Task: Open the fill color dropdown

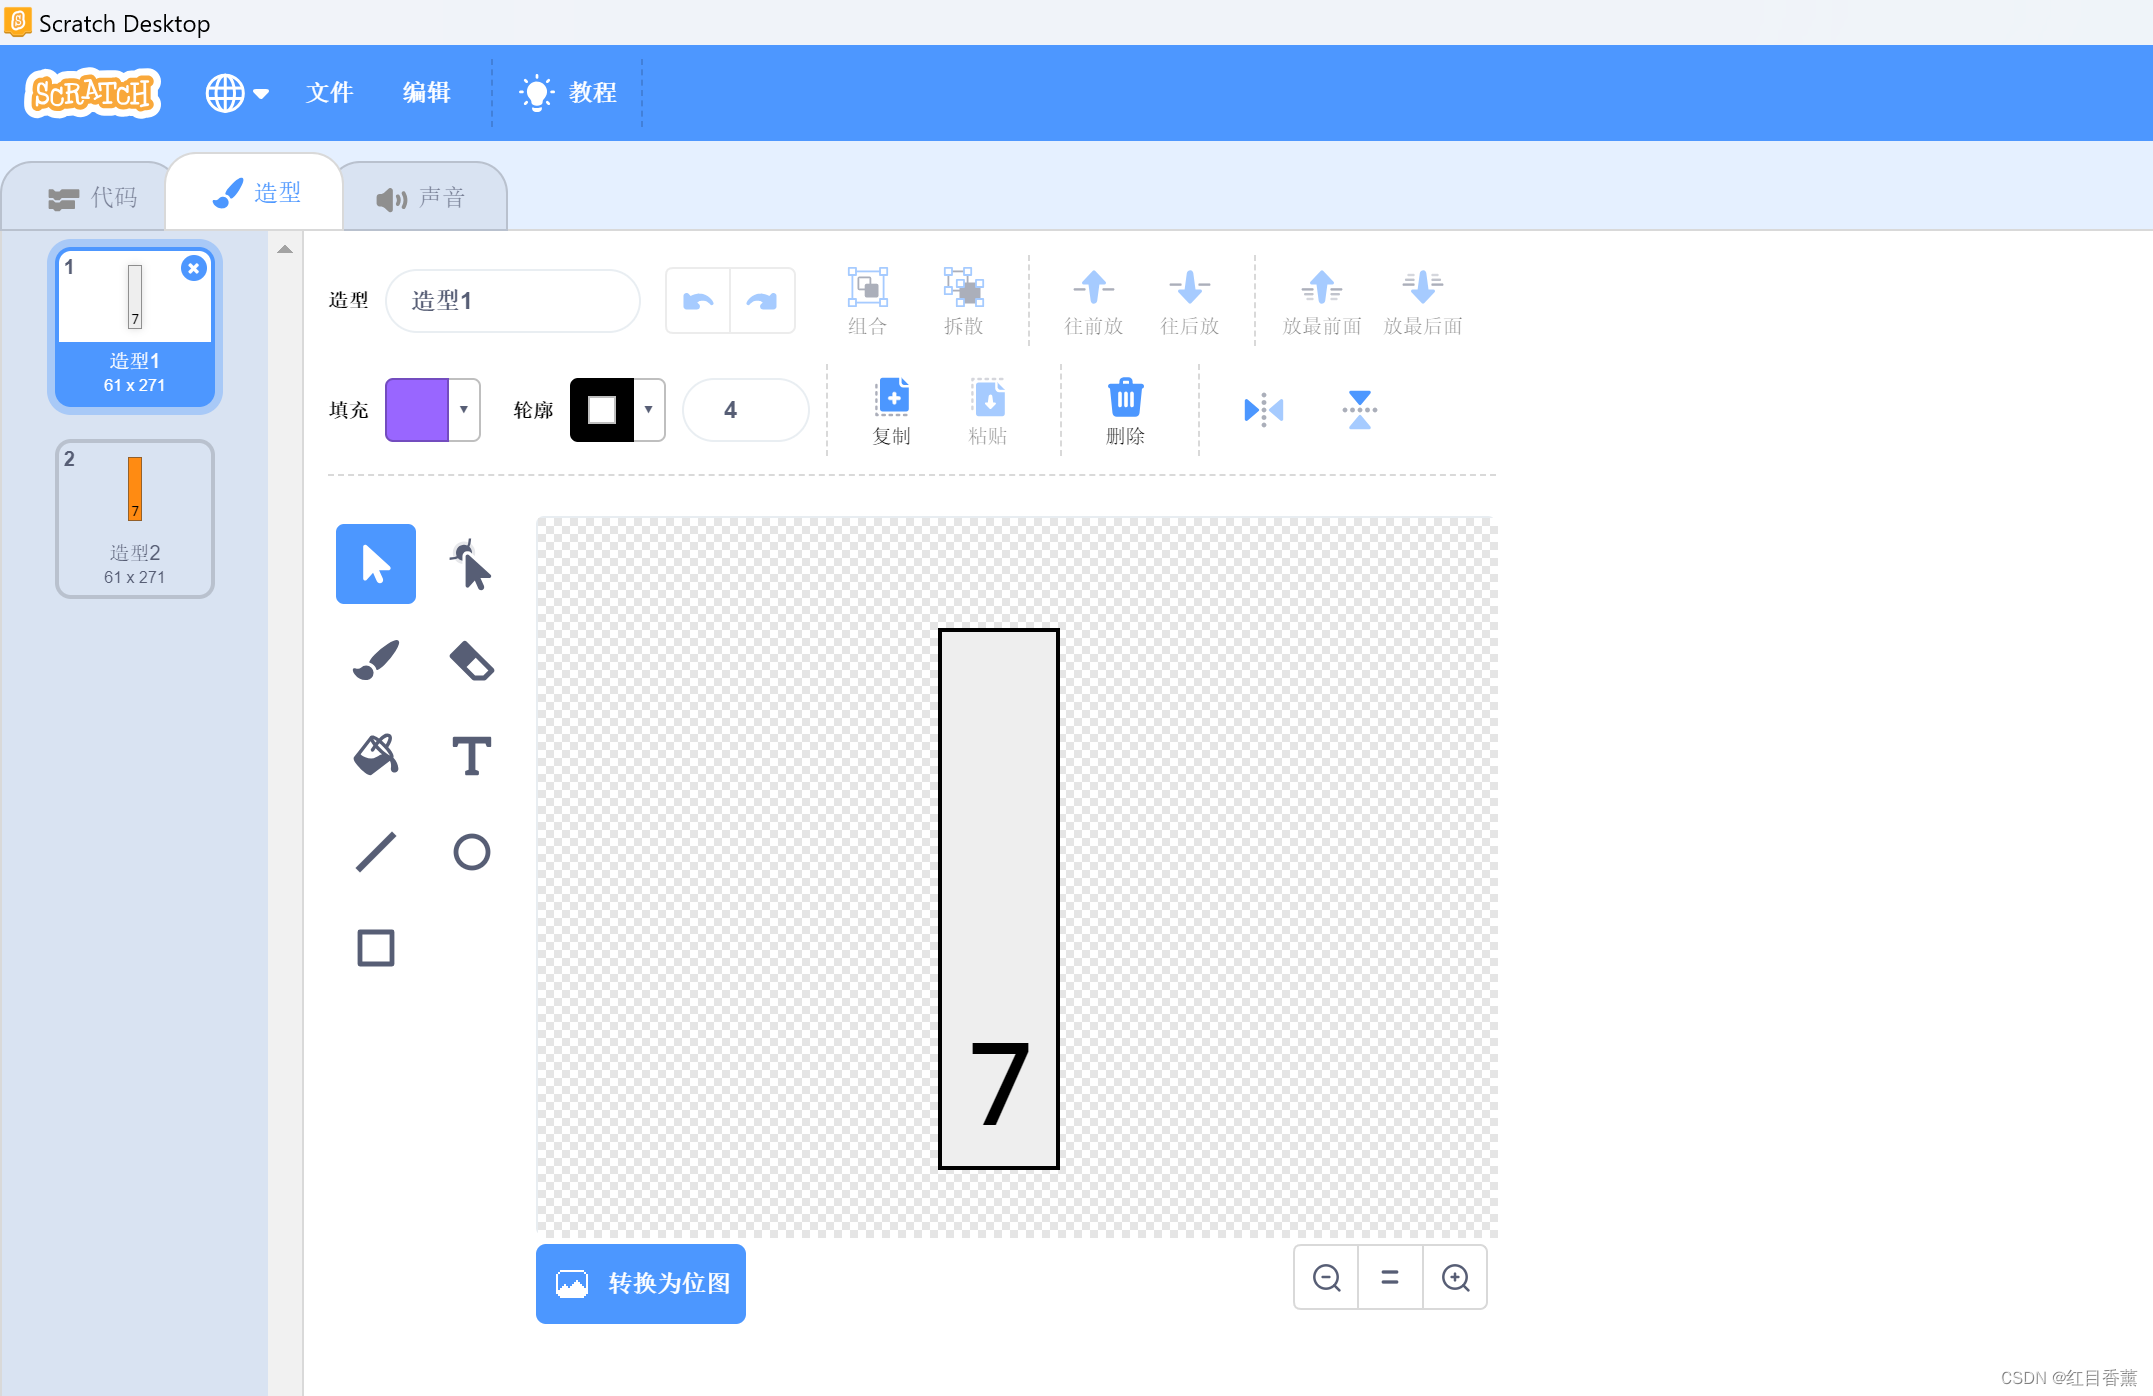Action: [x=464, y=410]
